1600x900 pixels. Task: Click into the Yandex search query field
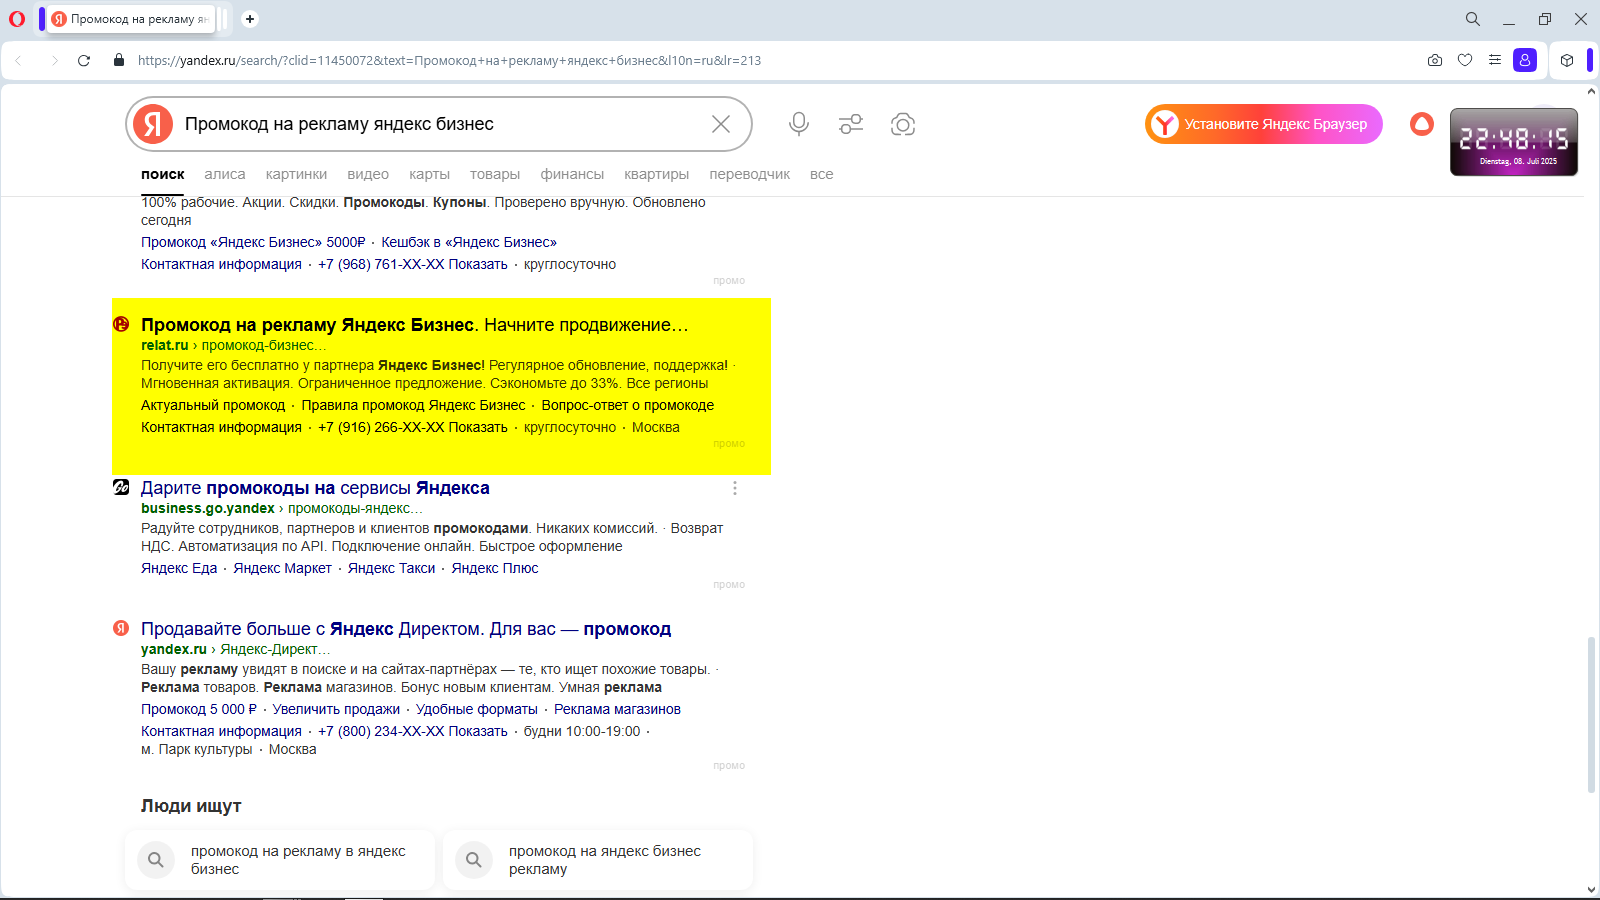[440, 124]
